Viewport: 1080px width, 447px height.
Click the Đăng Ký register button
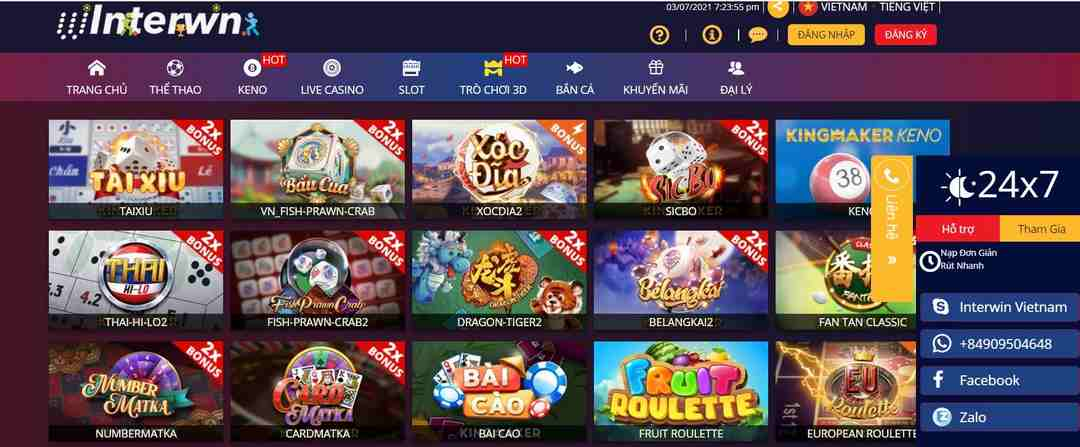[906, 34]
